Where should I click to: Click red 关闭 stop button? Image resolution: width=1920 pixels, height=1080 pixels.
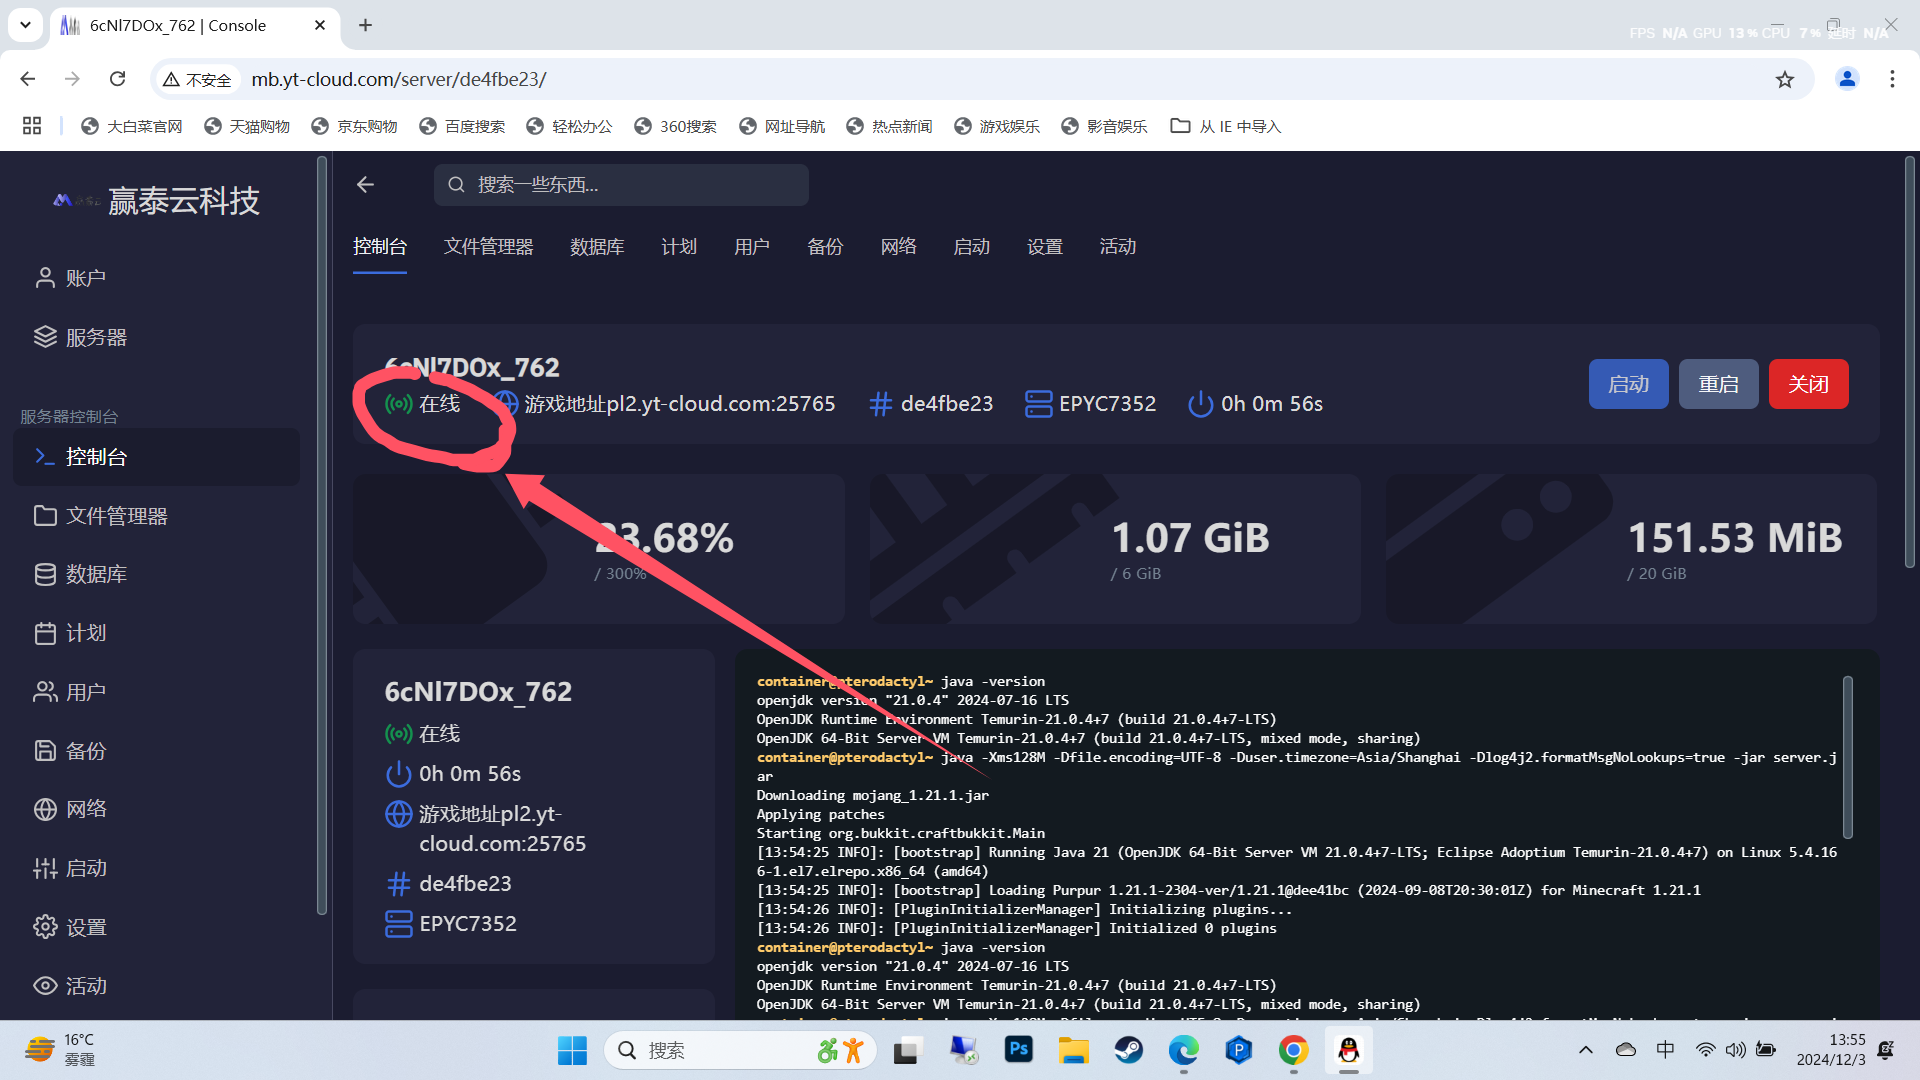1808,384
